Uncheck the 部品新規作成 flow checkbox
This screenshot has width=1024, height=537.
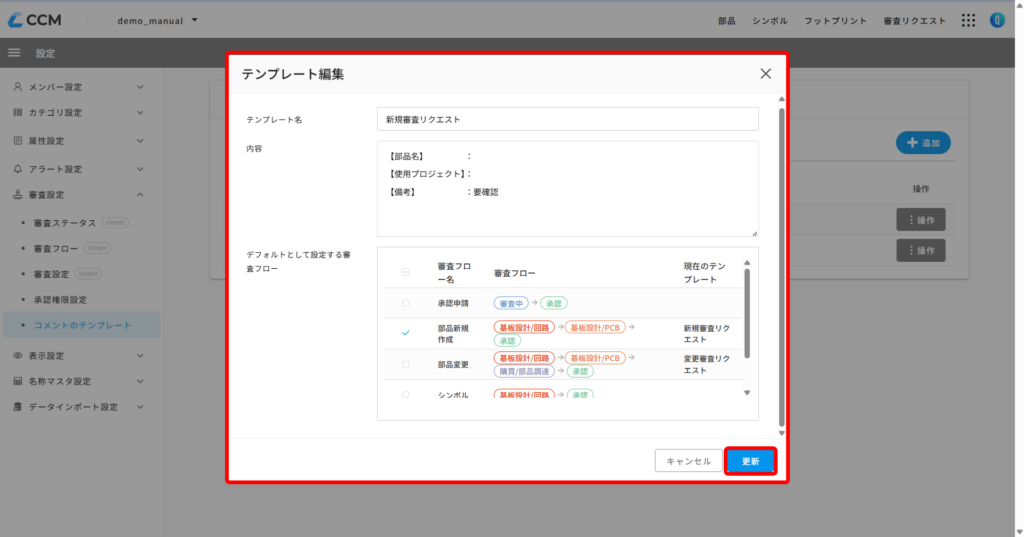tap(406, 333)
